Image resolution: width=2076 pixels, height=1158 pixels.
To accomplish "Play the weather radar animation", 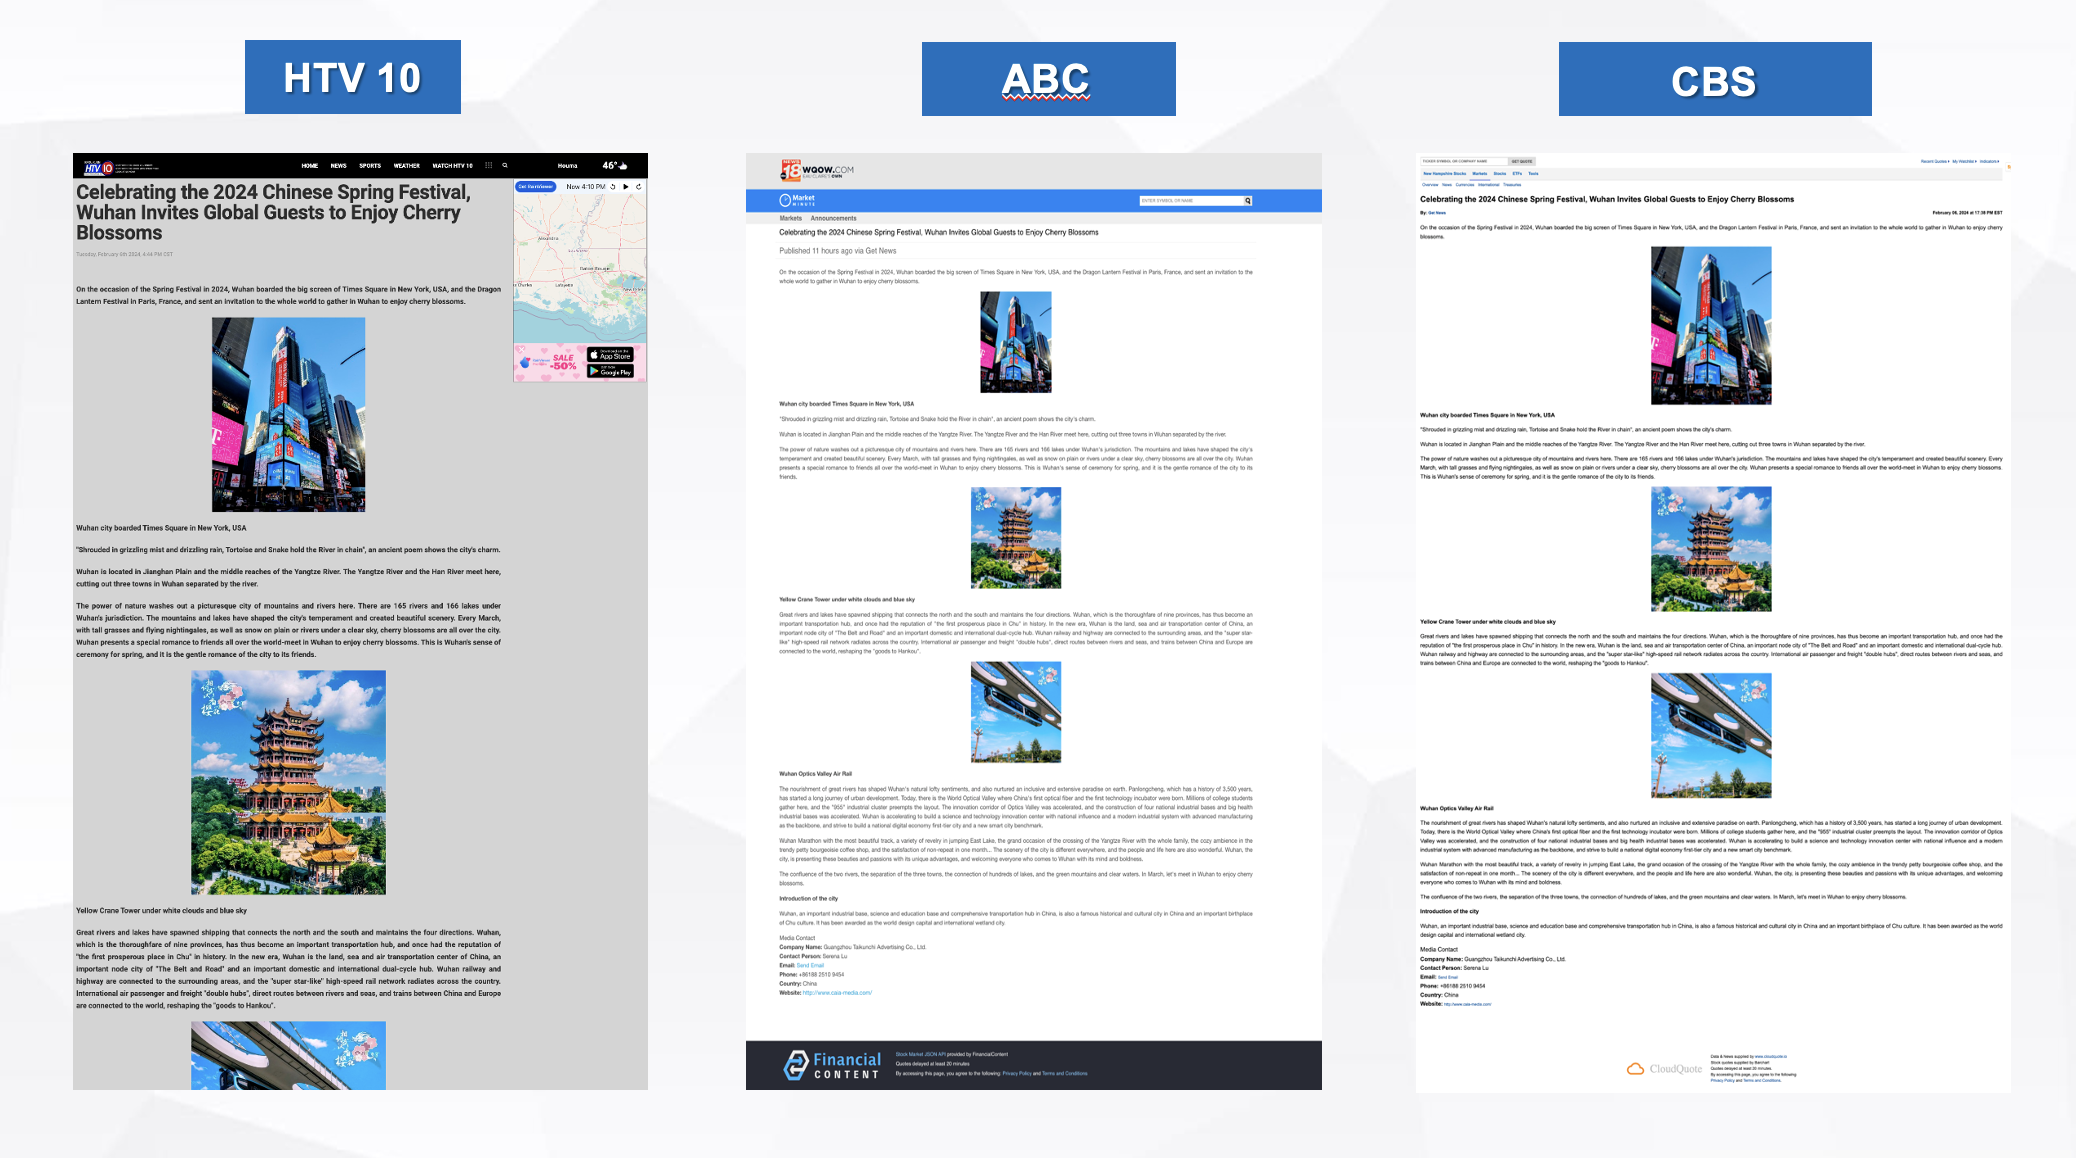I will click(x=626, y=187).
